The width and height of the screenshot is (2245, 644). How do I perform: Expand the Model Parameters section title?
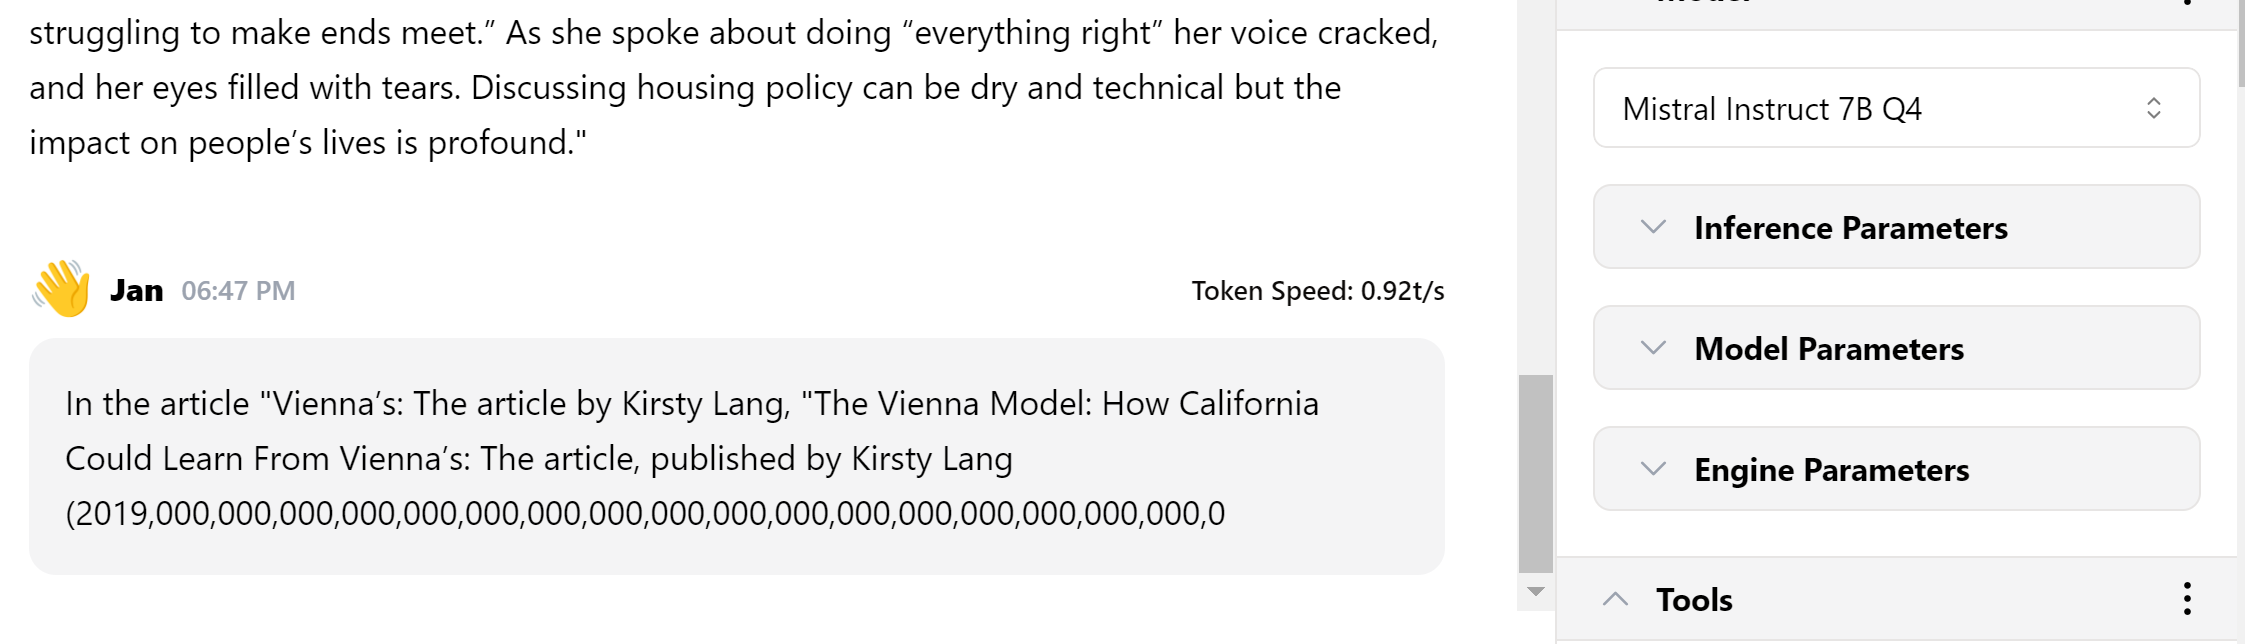tap(1828, 349)
